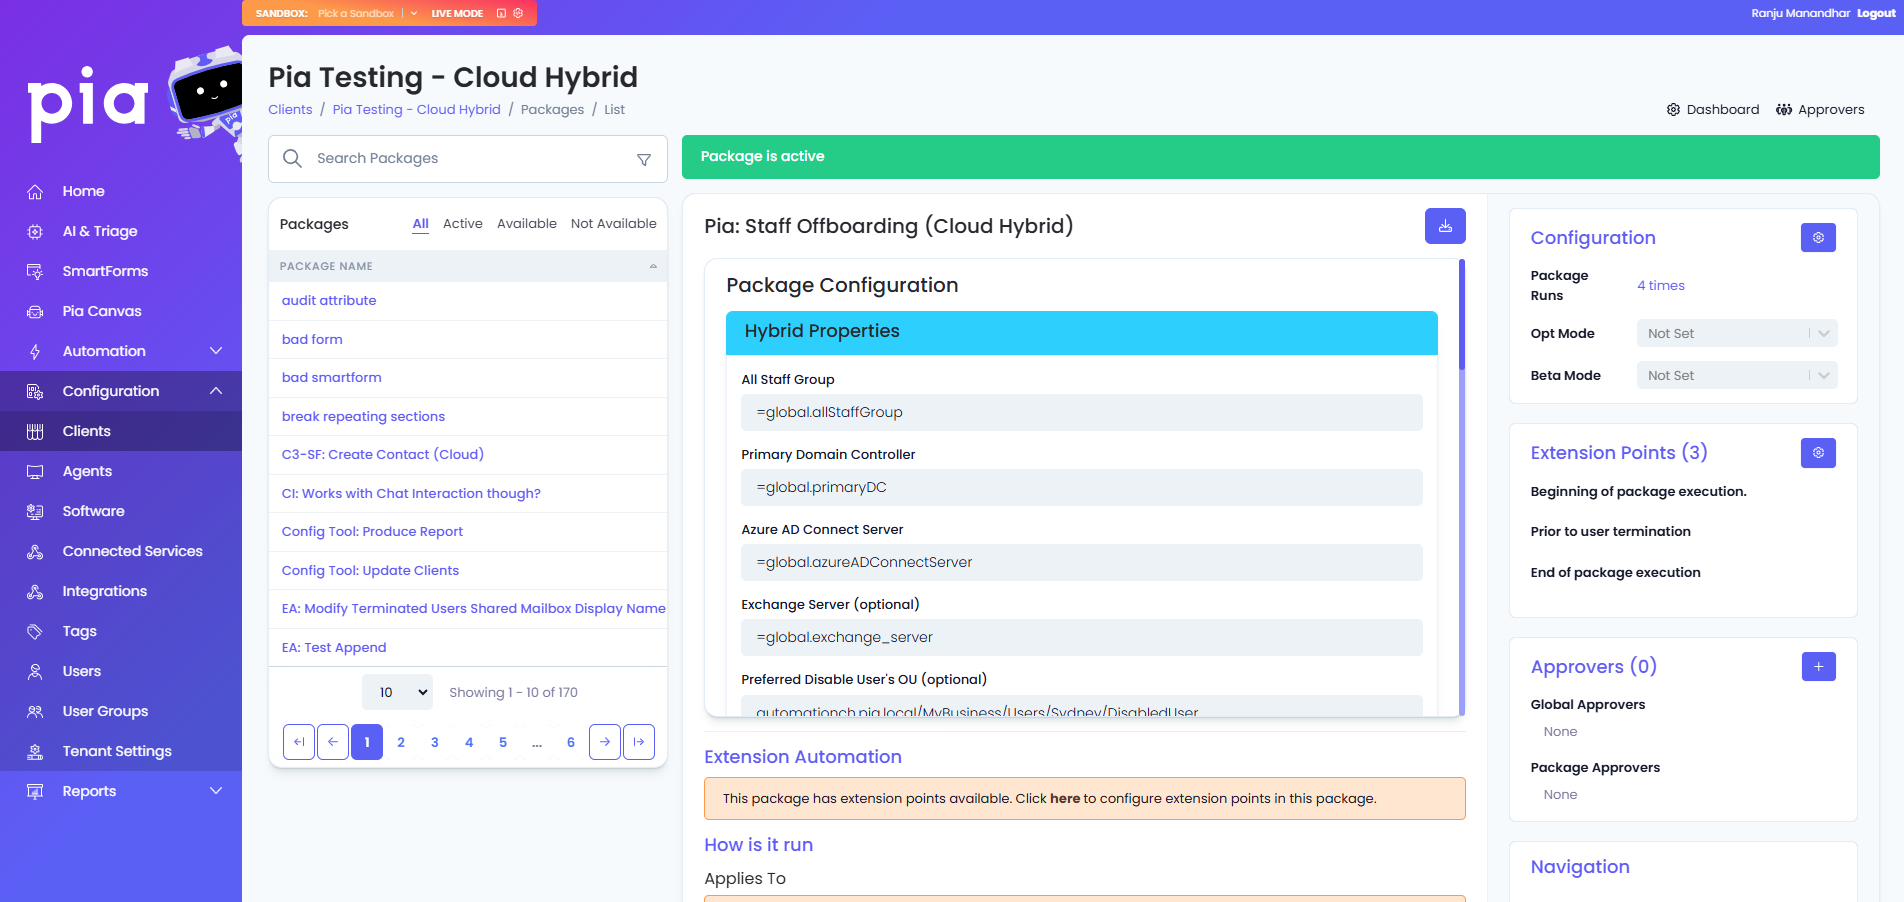Open SmartForms sidebar icon
Viewport: 1904px width, 902px height.
pyautogui.click(x=35, y=271)
